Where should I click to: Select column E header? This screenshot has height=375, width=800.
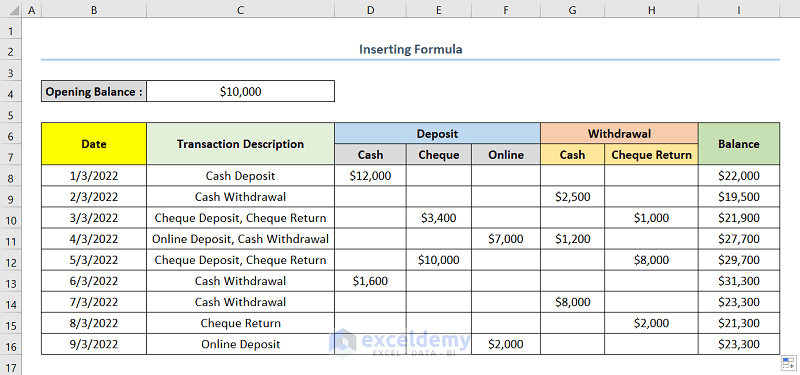(x=439, y=9)
